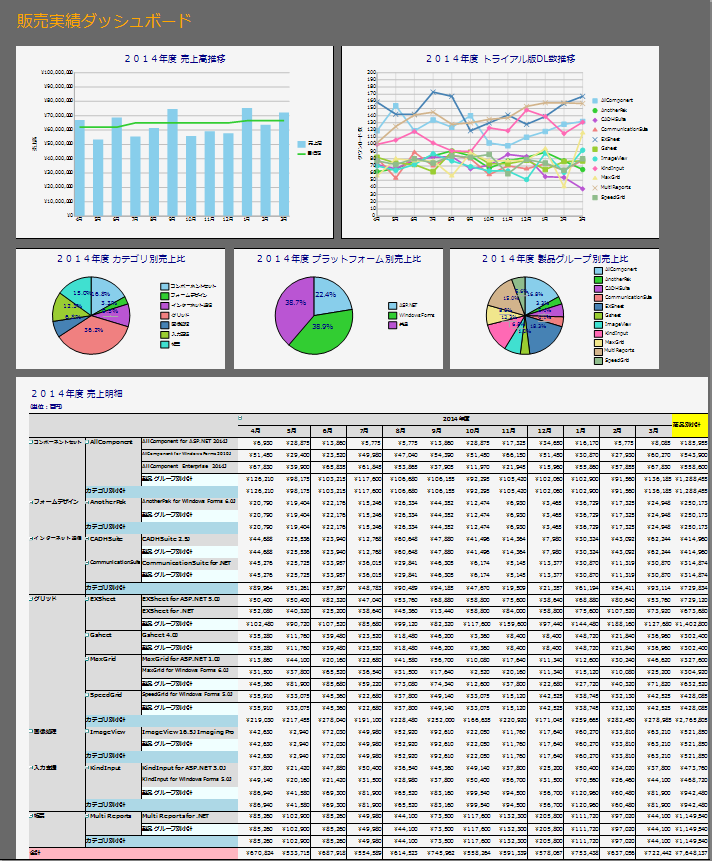Click AllComponent legend marker in trial DL chart

(x=595, y=101)
